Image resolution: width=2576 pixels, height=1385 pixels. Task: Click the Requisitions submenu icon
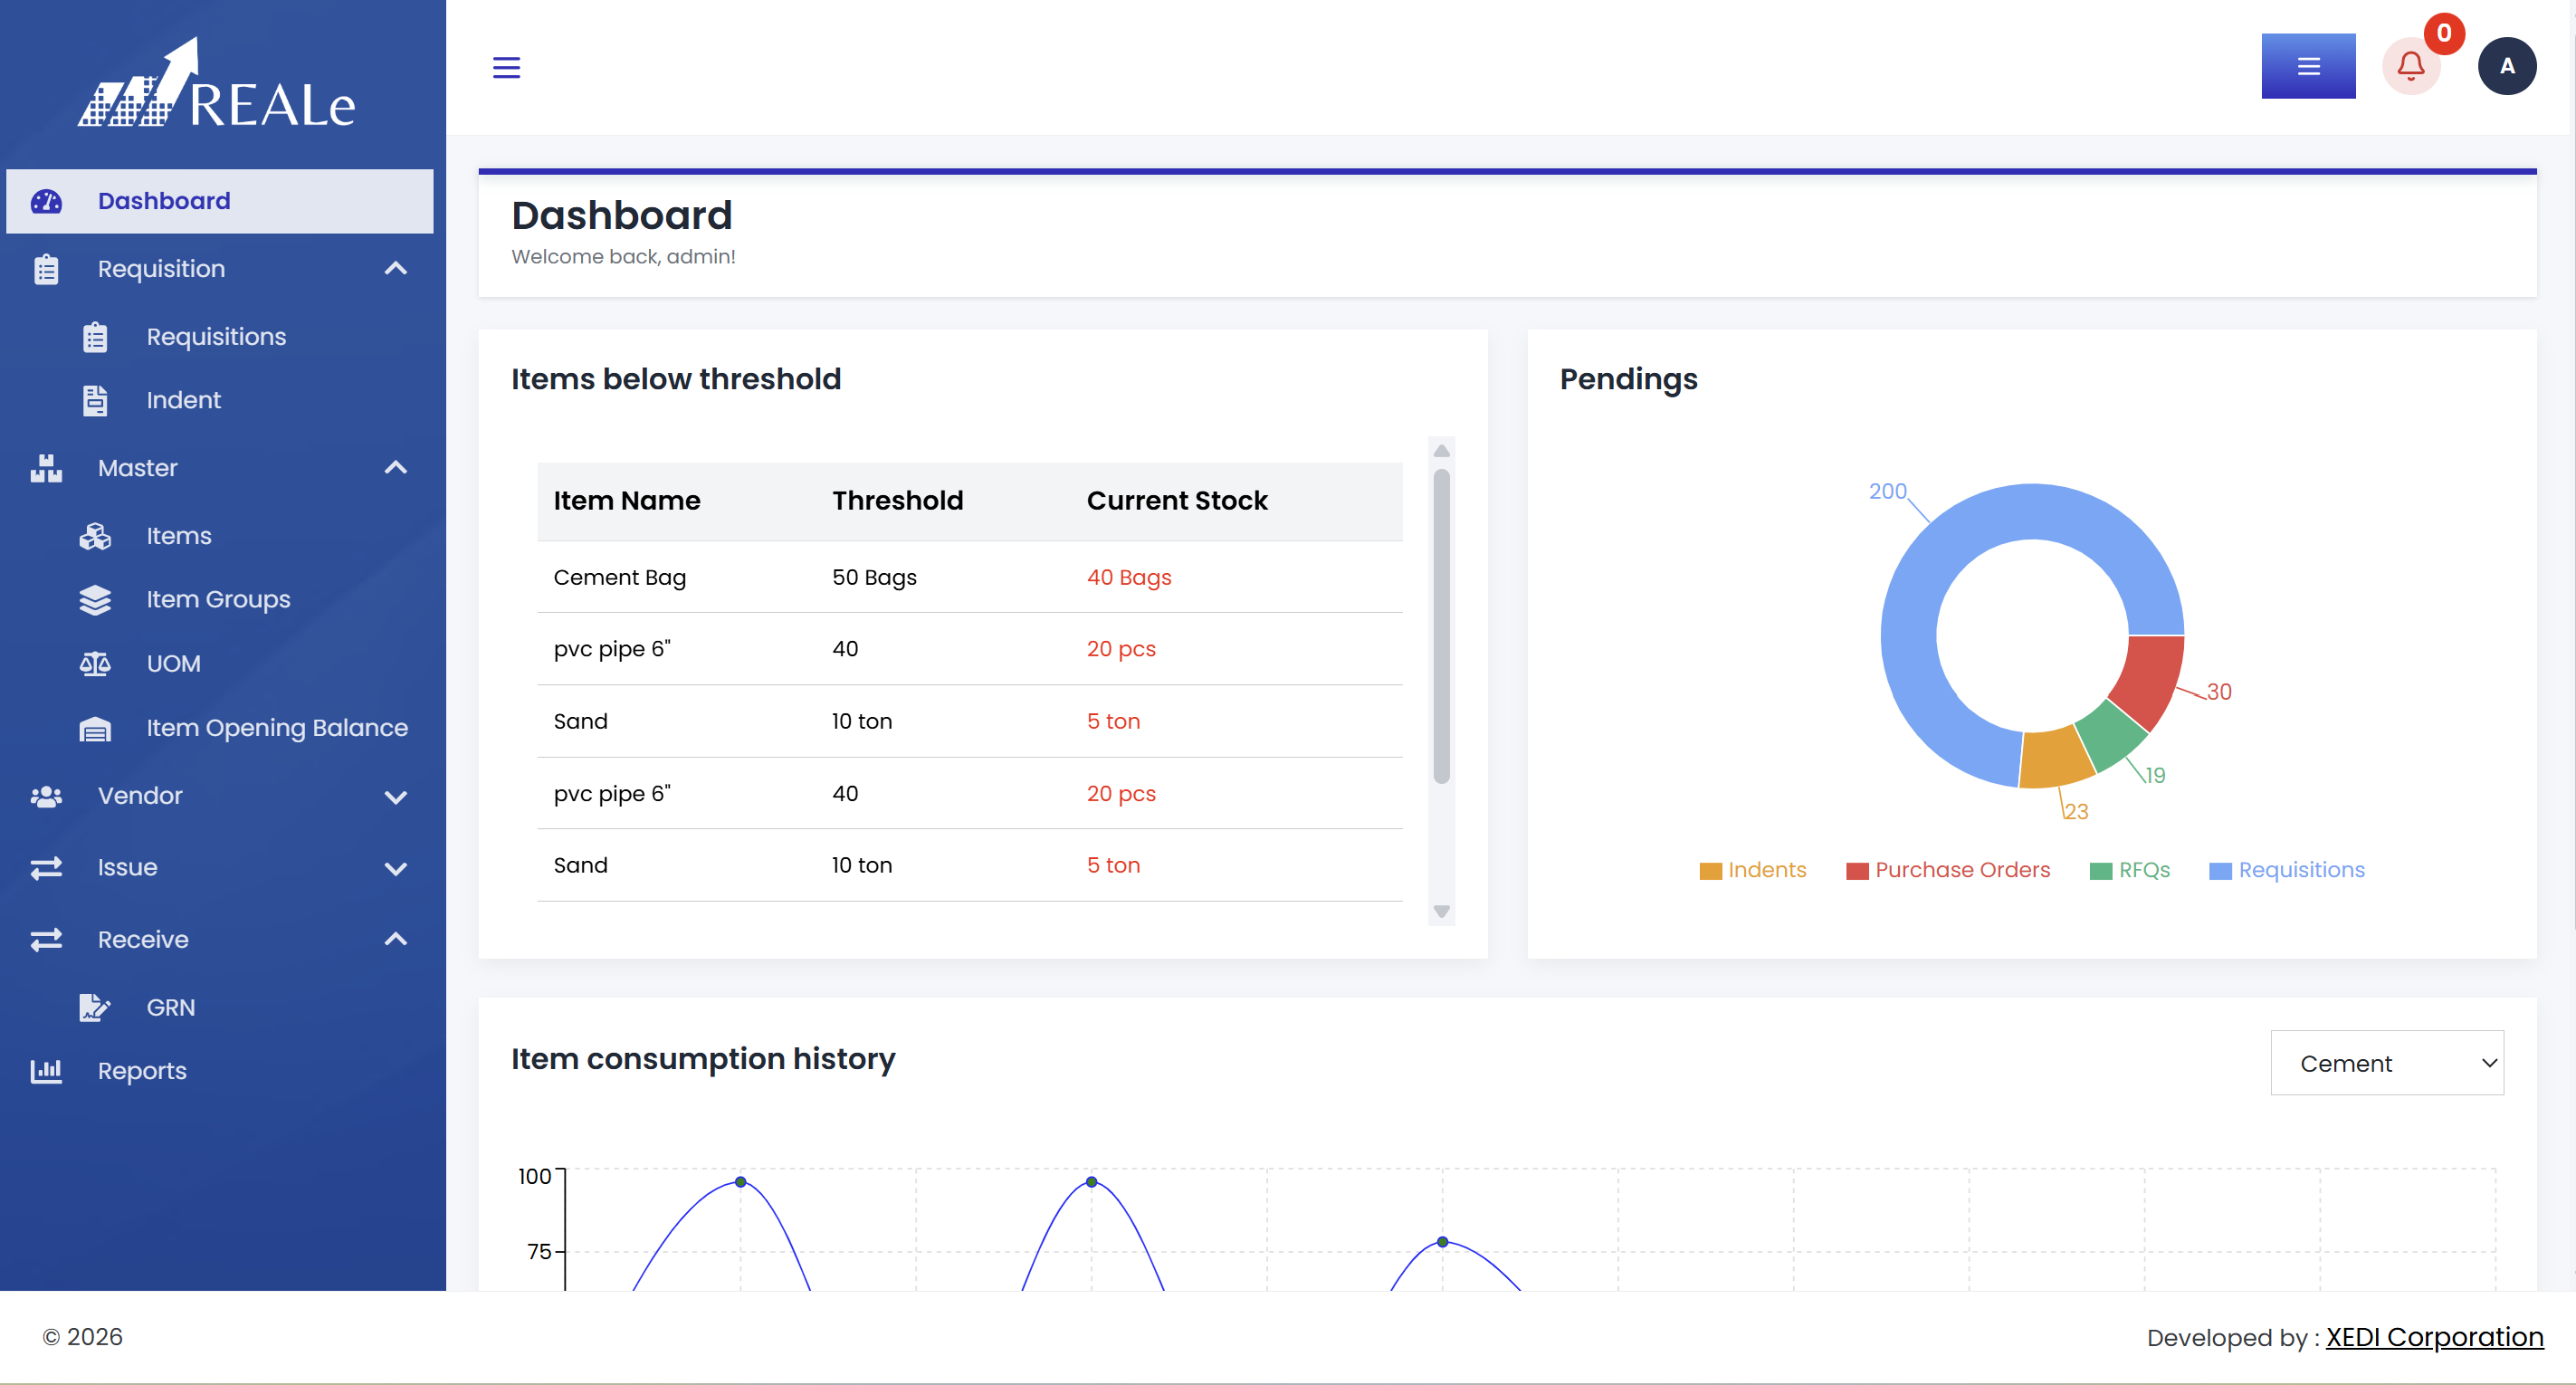tap(95, 337)
